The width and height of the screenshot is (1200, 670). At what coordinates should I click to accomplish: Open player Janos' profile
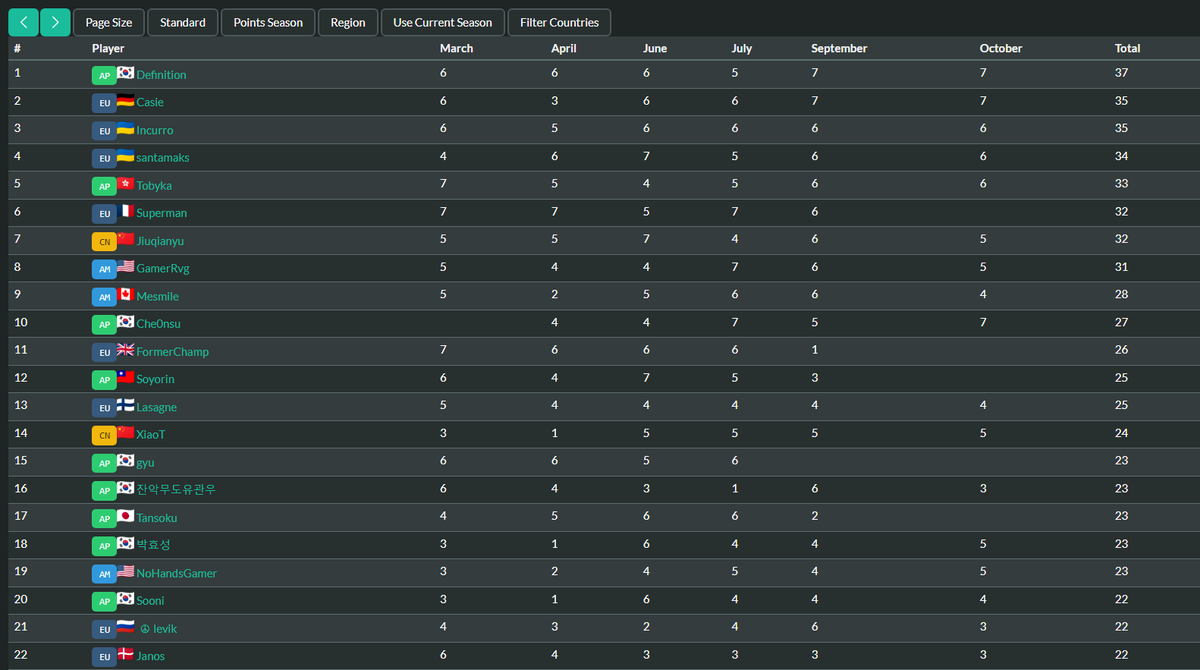coord(151,656)
